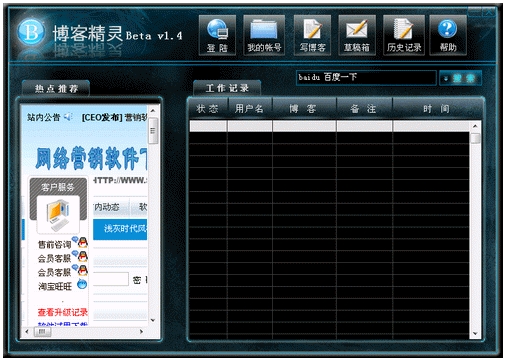
Task: Click the baidu 百度一下 search field
Action: [x=366, y=78]
